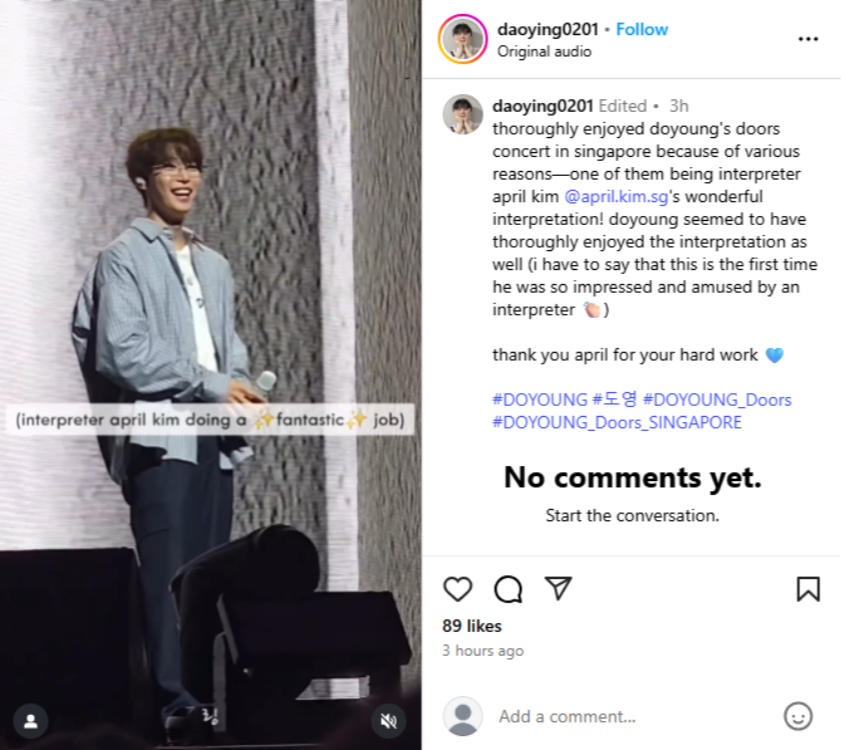Screen dimensions: 845x750
Task: Click the caption author's small avatar
Action: click(x=463, y=115)
